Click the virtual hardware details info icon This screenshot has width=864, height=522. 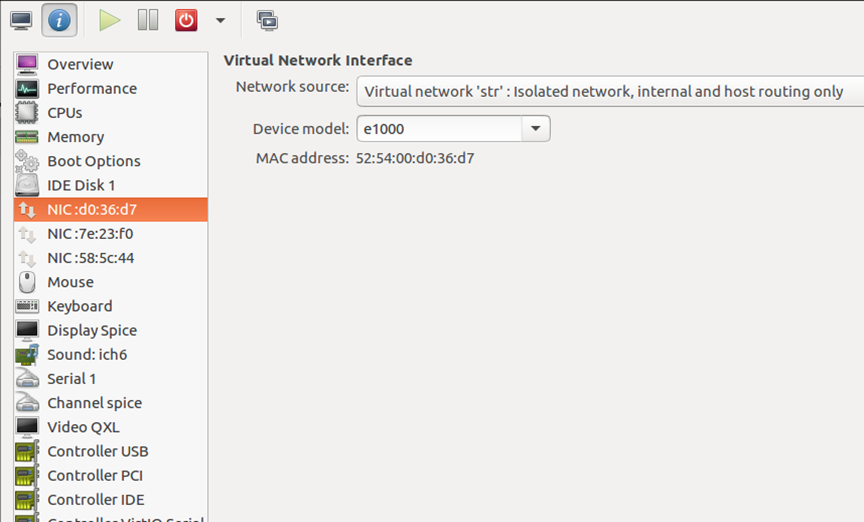pyautogui.click(x=59, y=20)
